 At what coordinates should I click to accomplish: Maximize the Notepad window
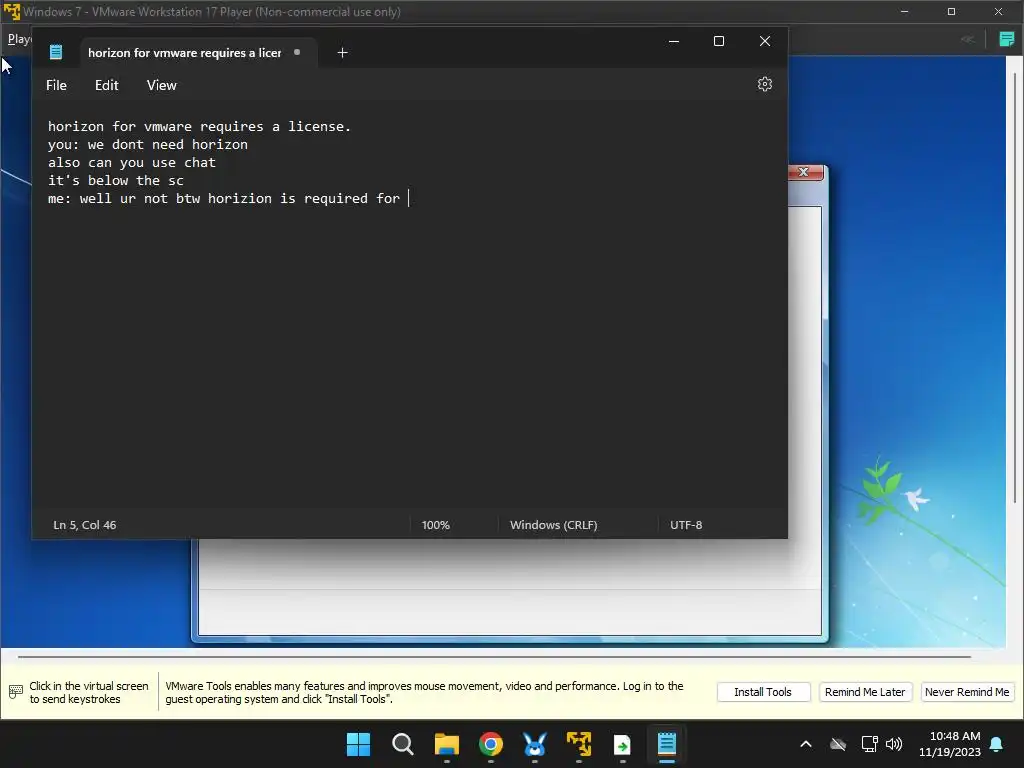[719, 41]
